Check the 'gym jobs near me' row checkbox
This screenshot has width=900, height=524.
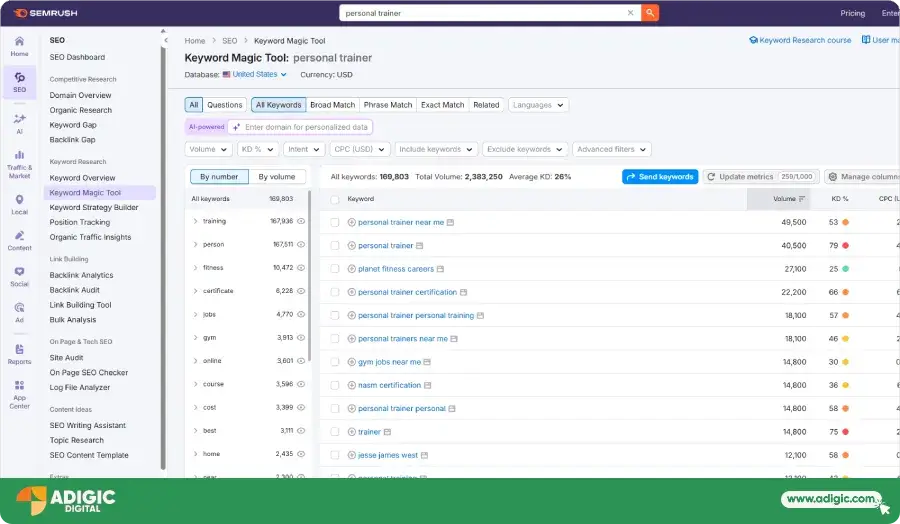(x=335, y=362)
